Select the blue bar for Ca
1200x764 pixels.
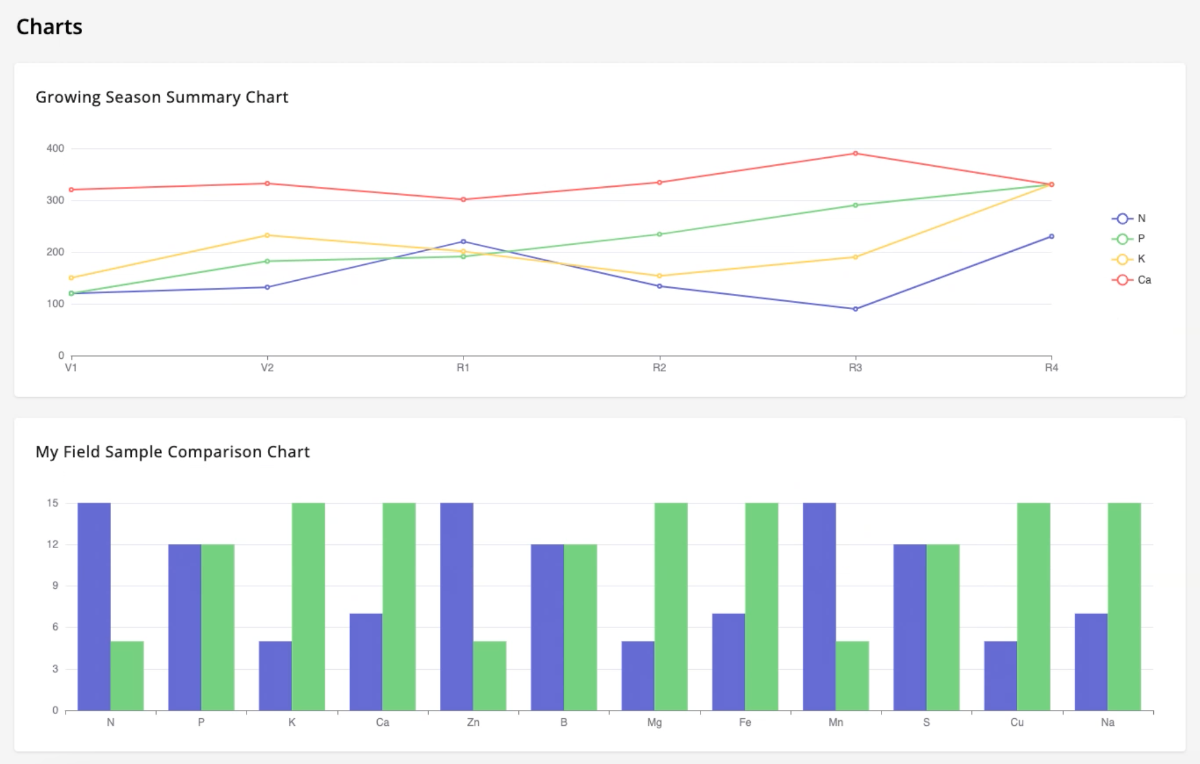[366, 662]
